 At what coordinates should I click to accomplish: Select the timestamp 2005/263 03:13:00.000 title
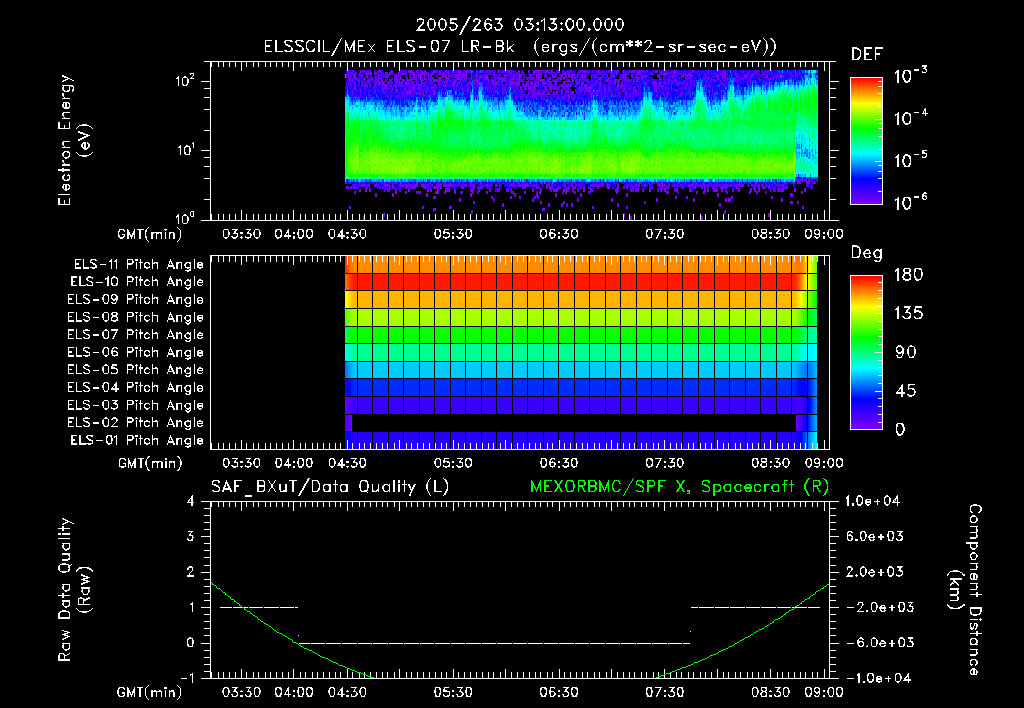tap(520, 25)
